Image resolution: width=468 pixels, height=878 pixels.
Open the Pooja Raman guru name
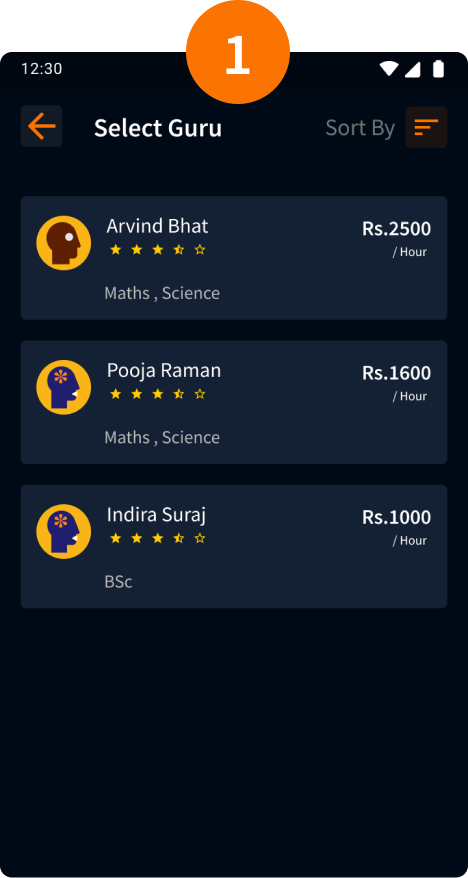click(164, 371)
